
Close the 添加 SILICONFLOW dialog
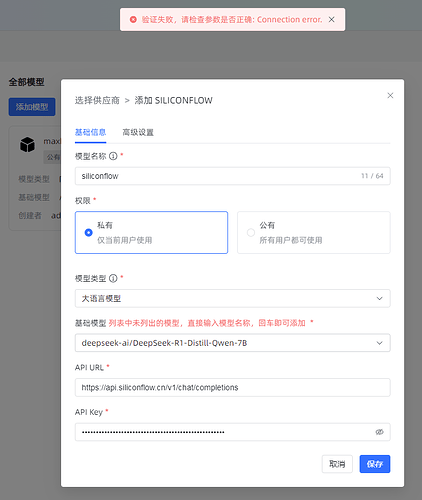coord(390,96)
